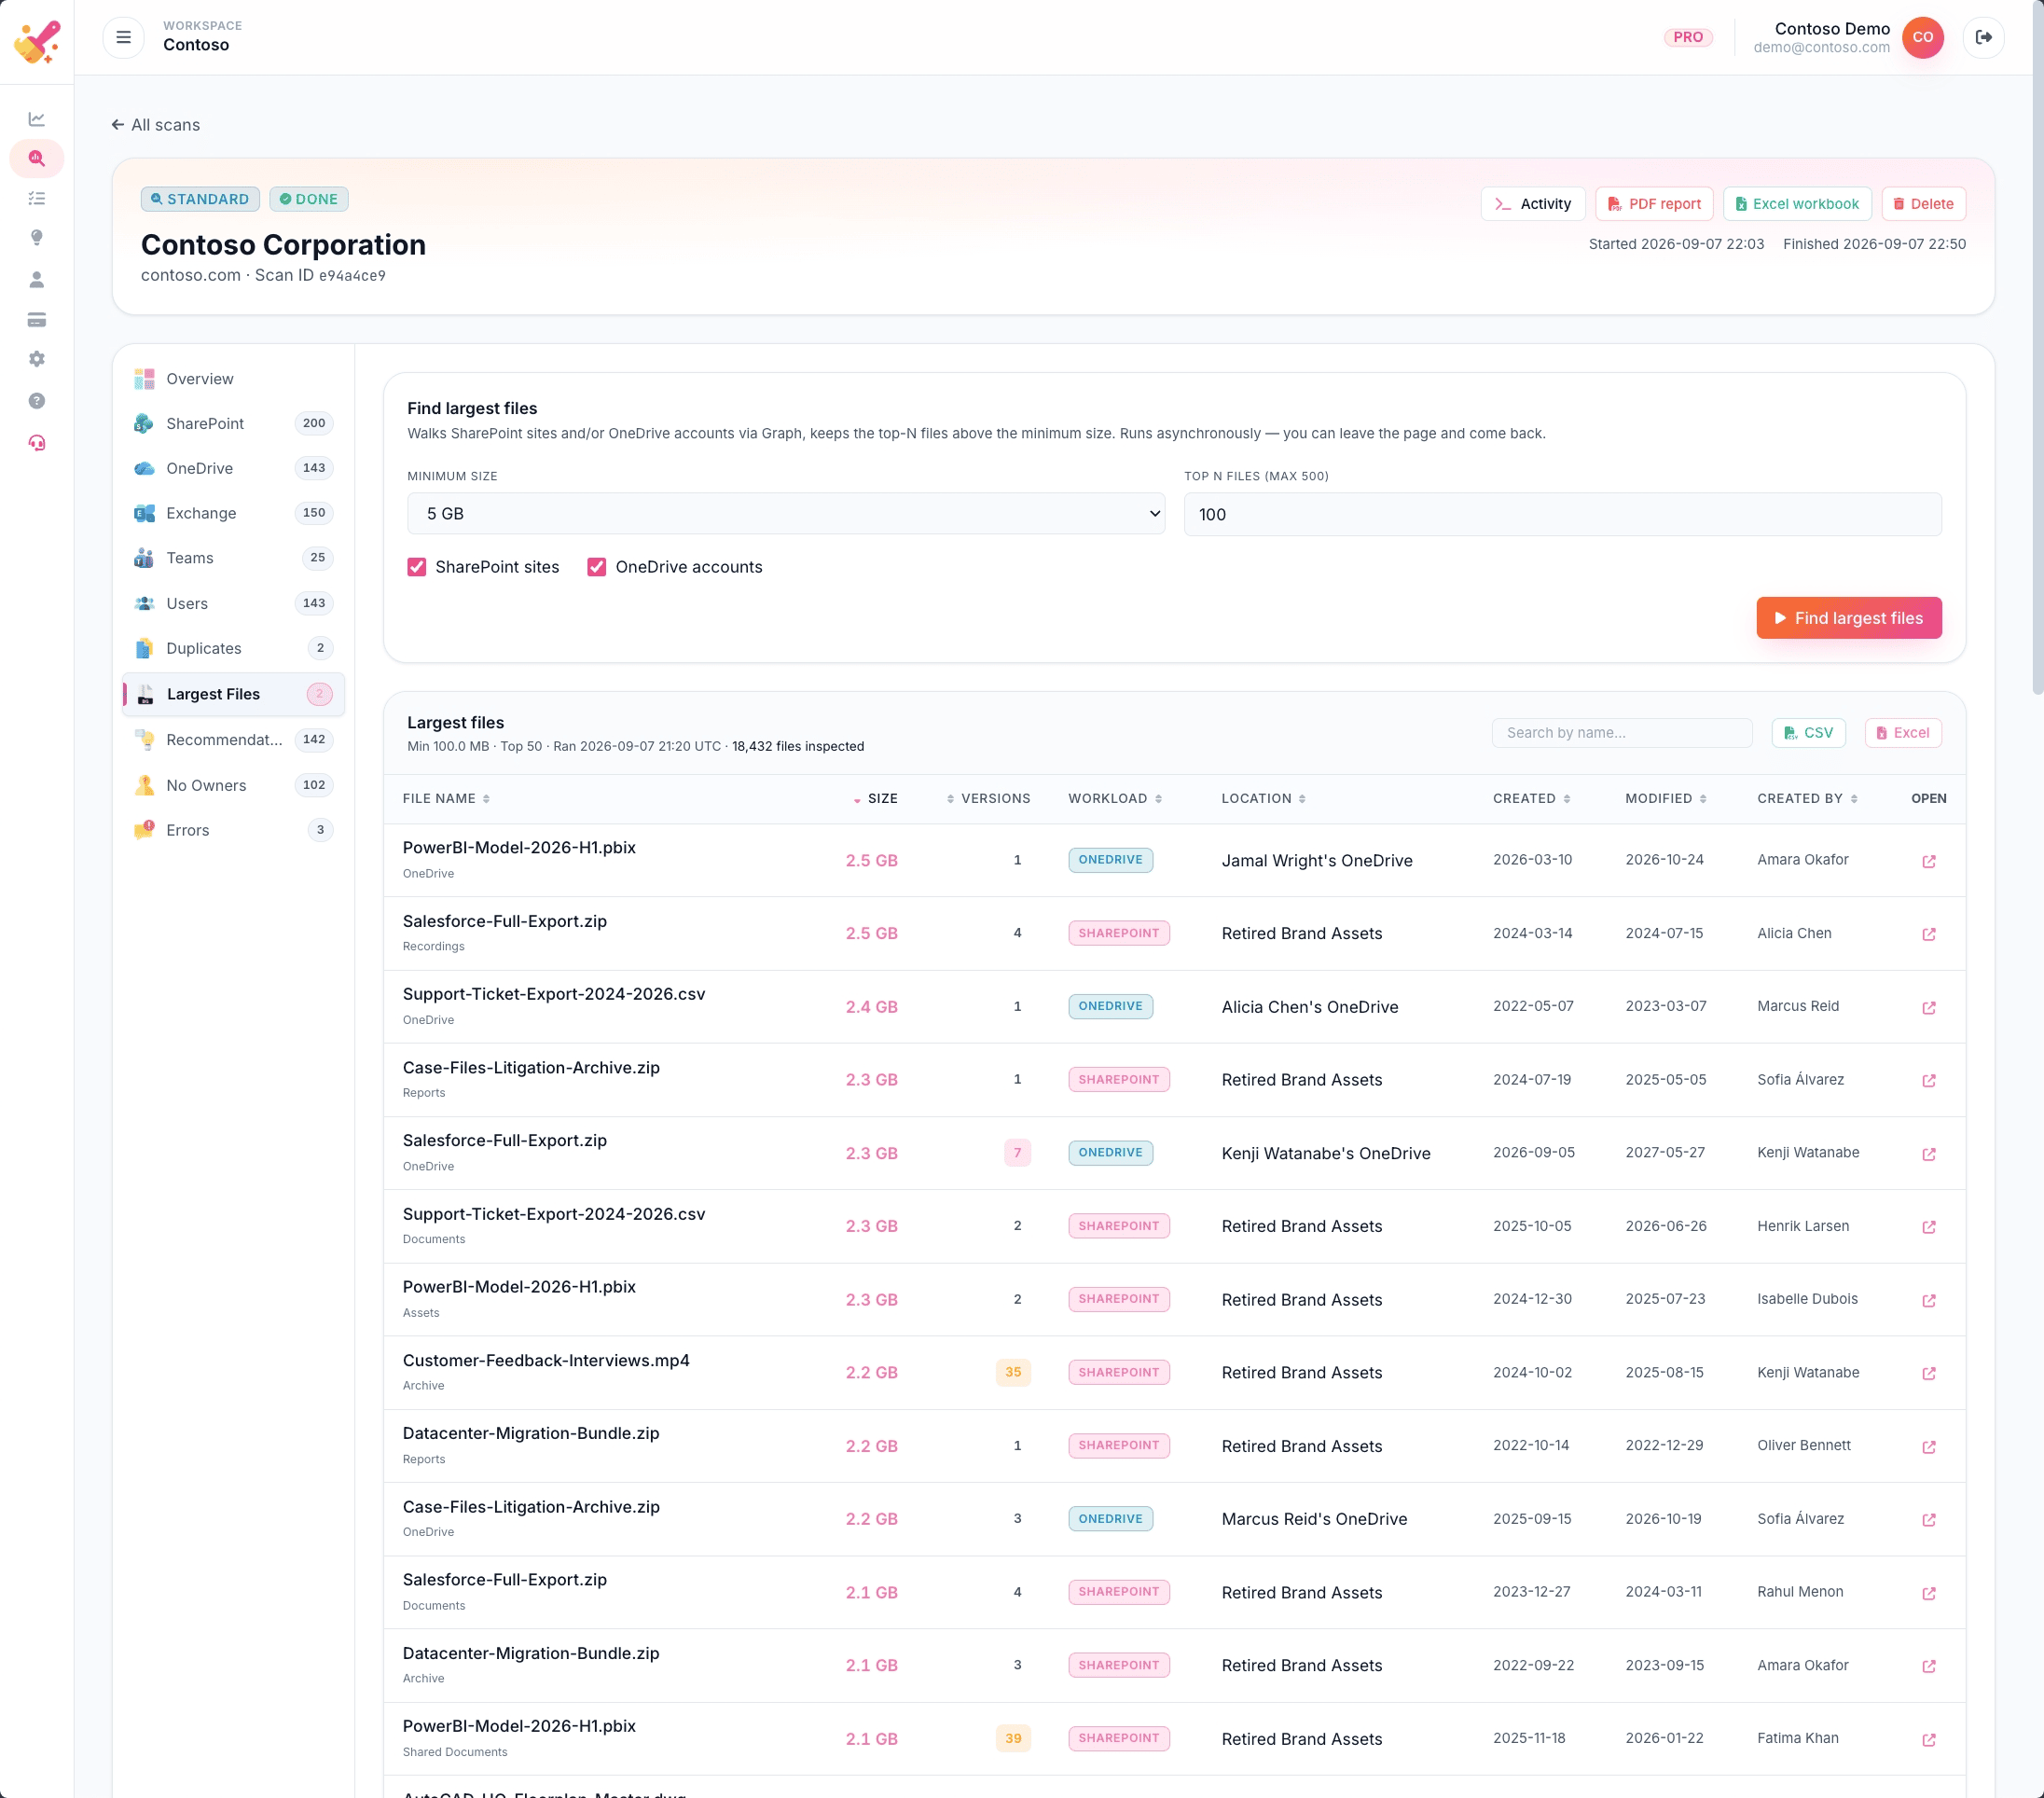
Task: Sort table by Workload column
Action: click(x=1115, y=799)
